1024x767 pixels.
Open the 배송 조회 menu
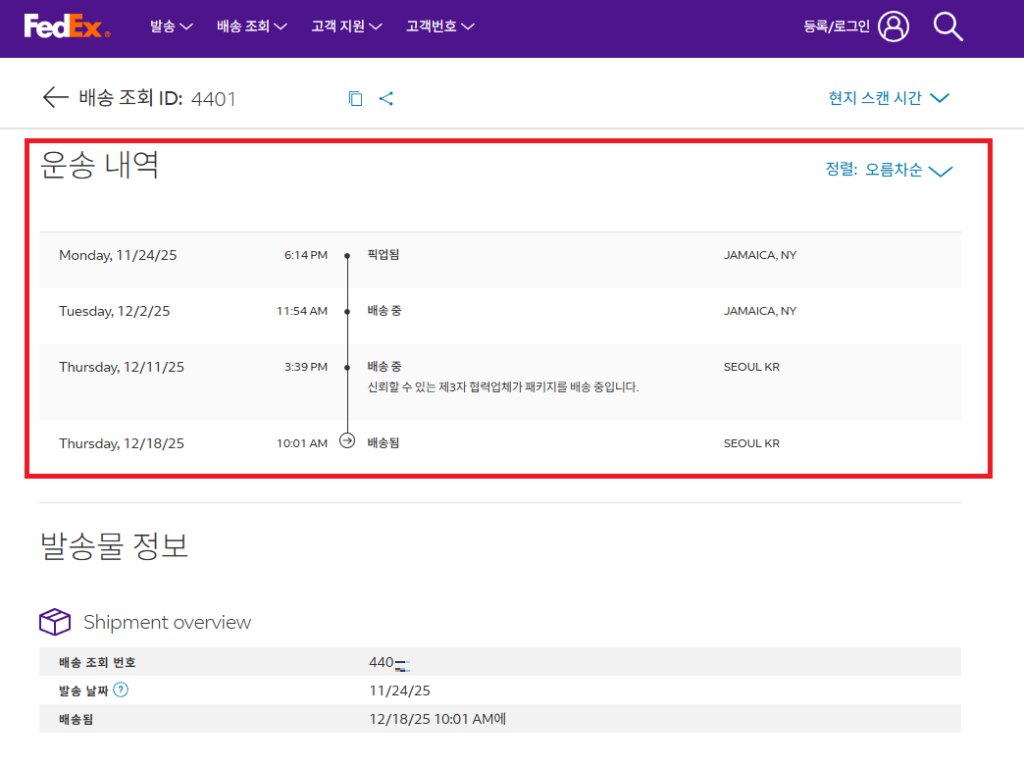[x=252, y=27]
